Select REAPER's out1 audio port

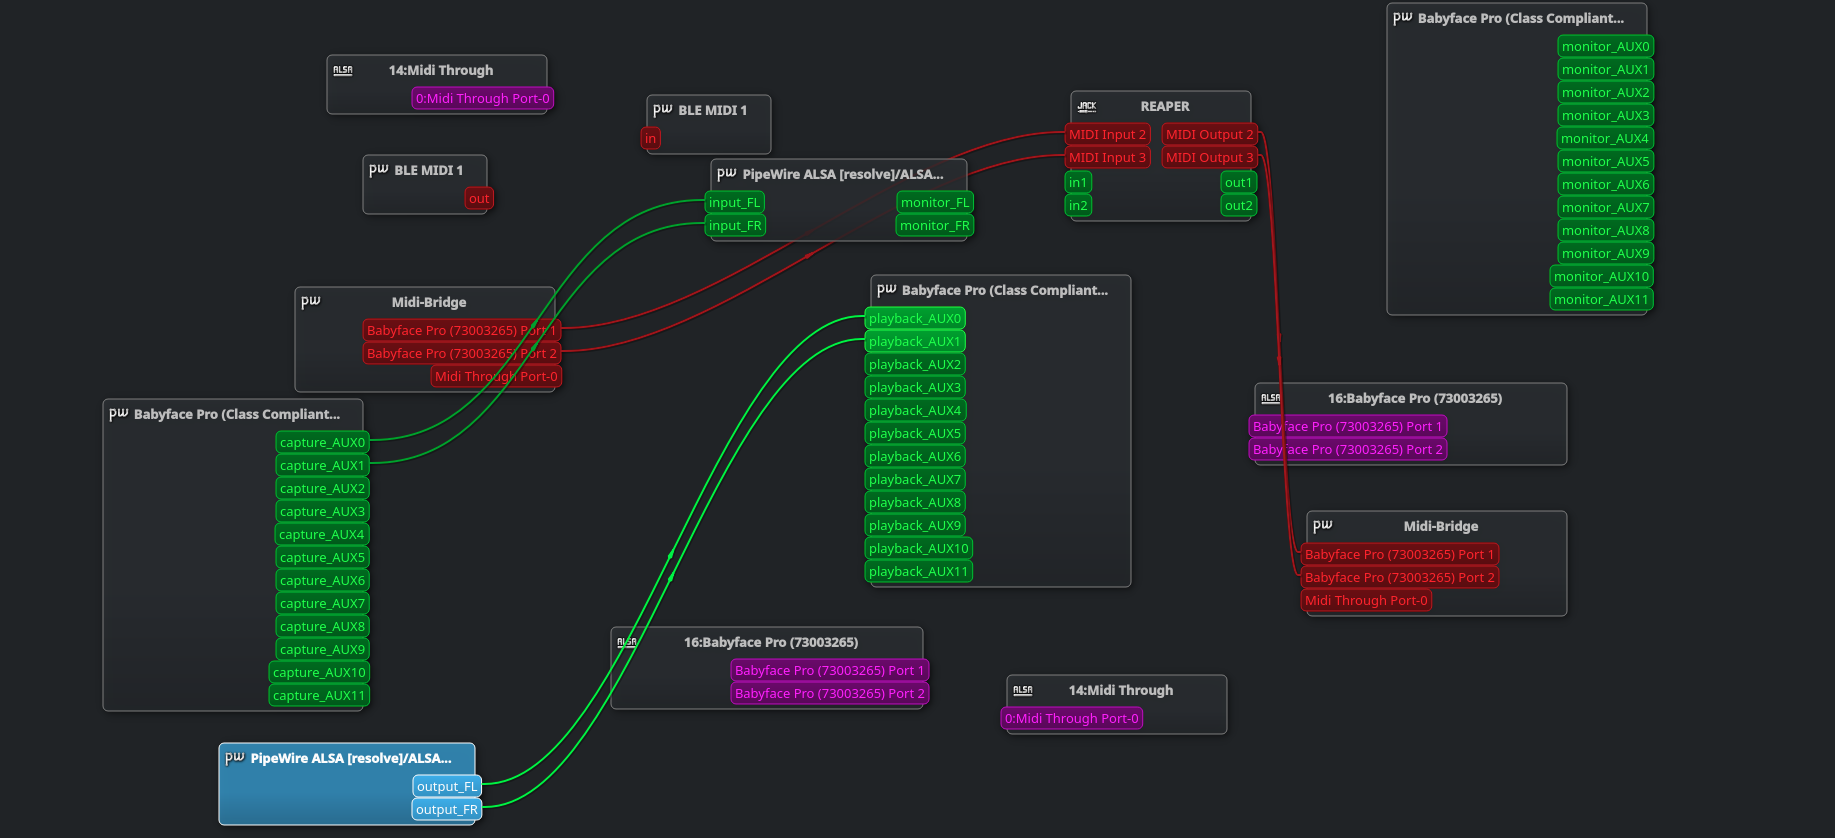(1239, 182)
